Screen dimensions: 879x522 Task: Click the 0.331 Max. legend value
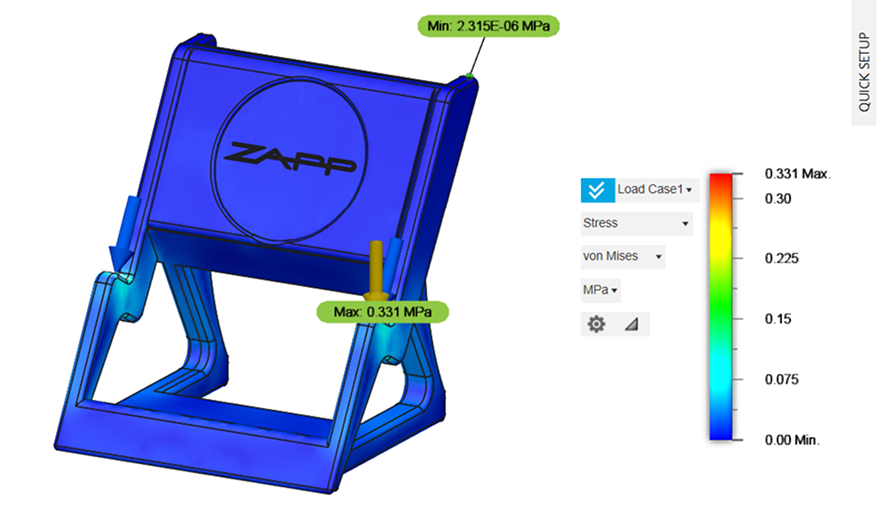[798, 174]
